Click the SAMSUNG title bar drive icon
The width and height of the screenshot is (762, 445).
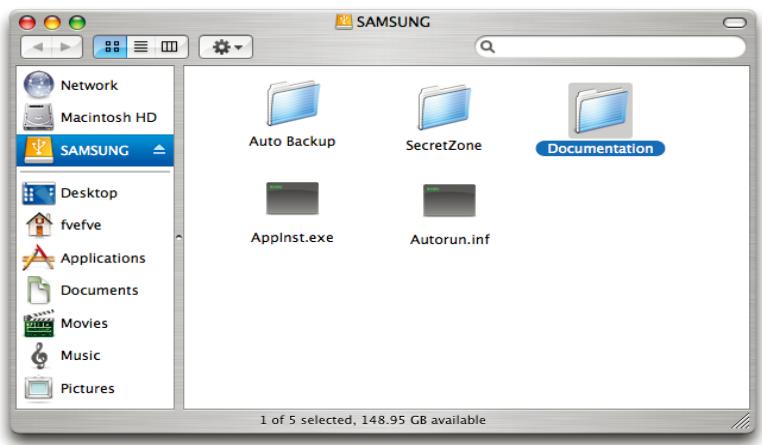point(344,22)
